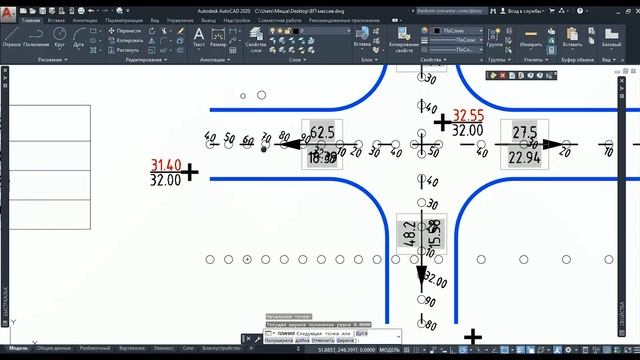The width and height of the screenshot is (640, 360).
Task: Toggle object snap in status bar
Action: click(505, 350)
